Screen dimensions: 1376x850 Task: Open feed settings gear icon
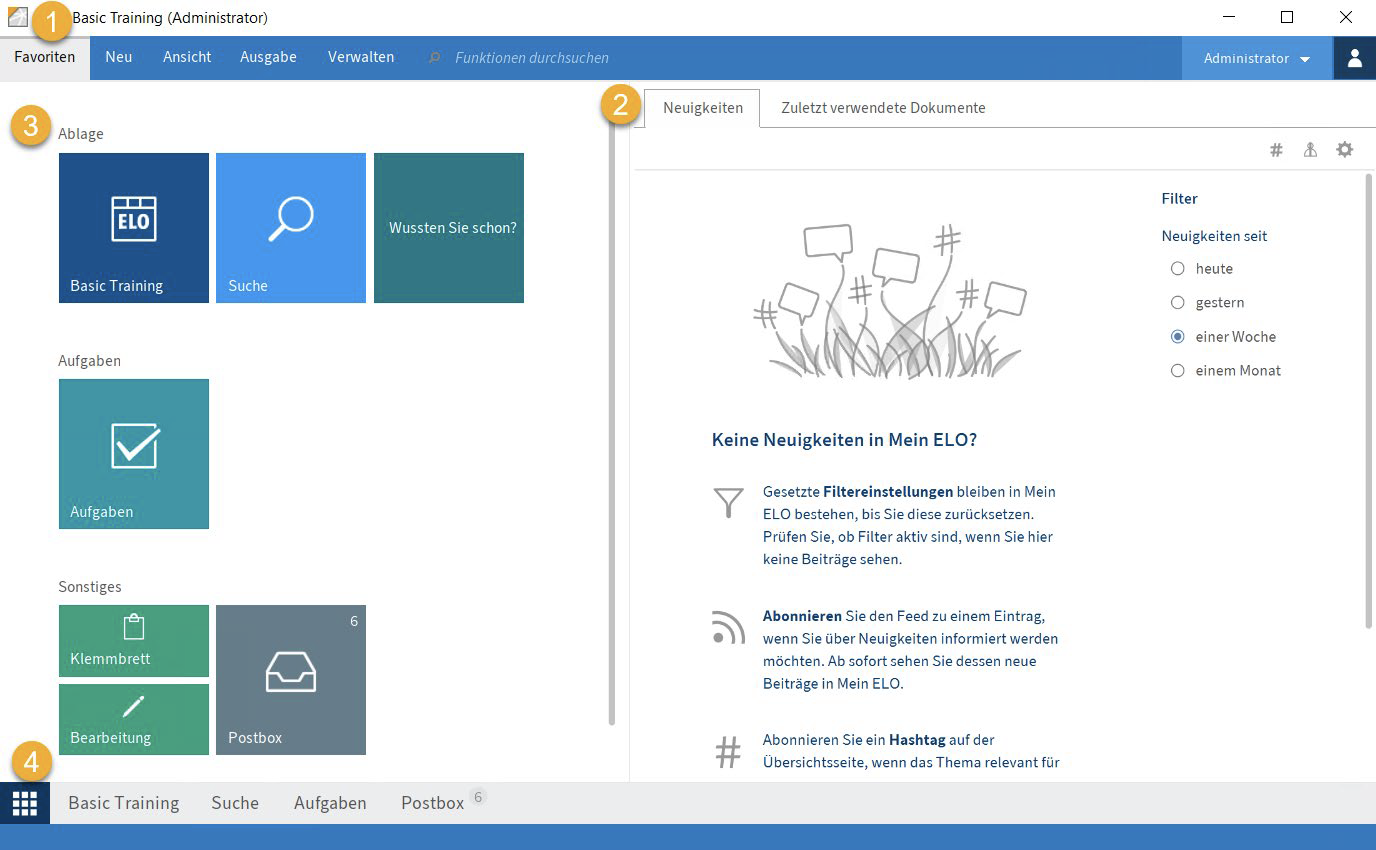pyautogui.click(x=1345, y=150)
